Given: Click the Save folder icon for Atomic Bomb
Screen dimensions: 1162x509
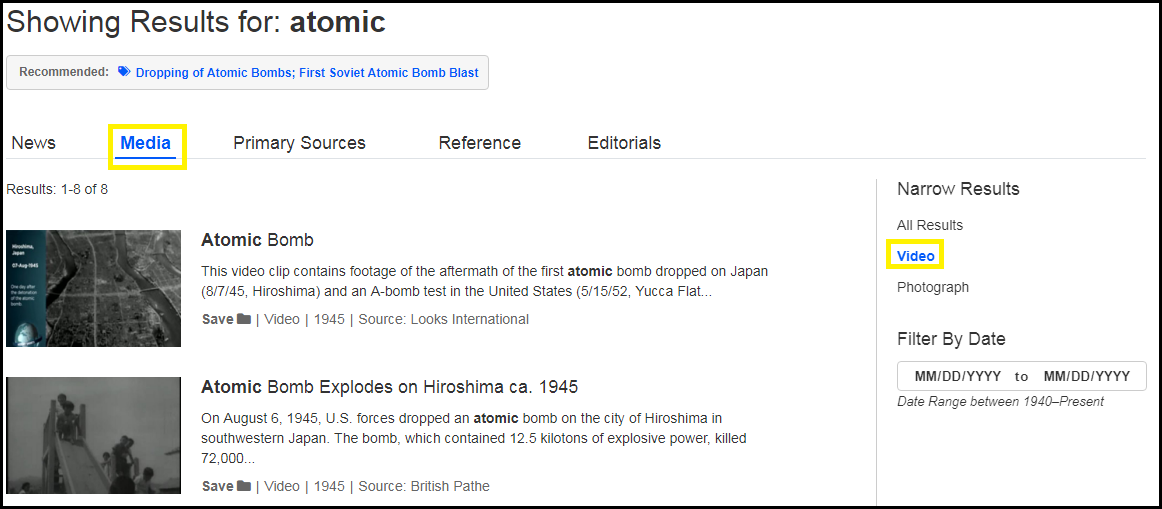Looking at the screenshot, I should click(x=244, y=320).
